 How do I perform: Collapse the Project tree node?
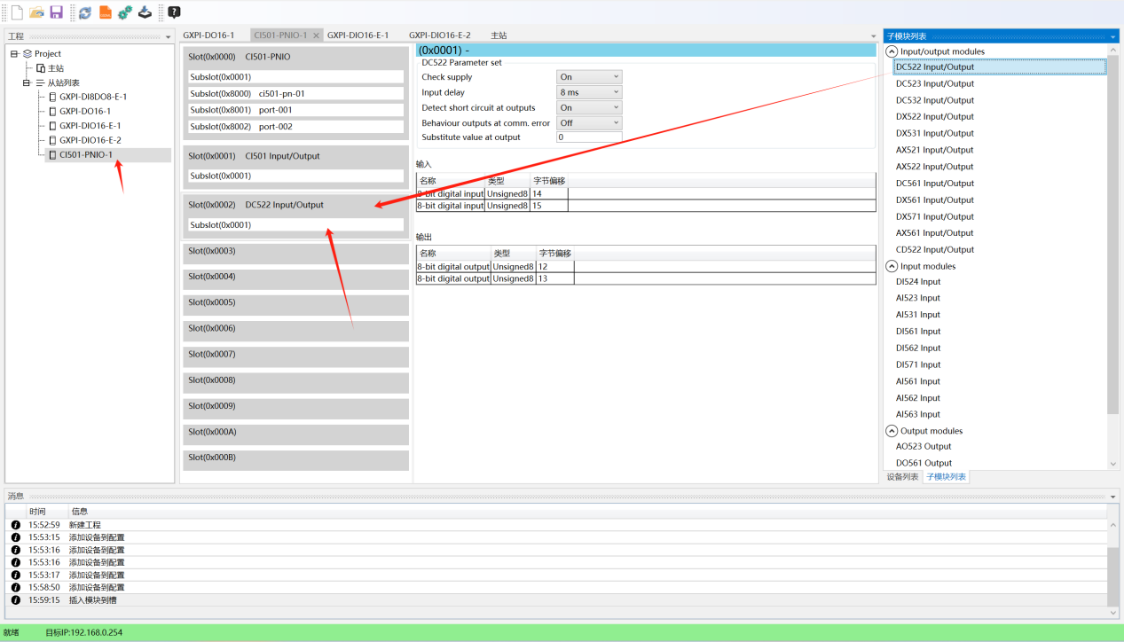coord(14,54)
